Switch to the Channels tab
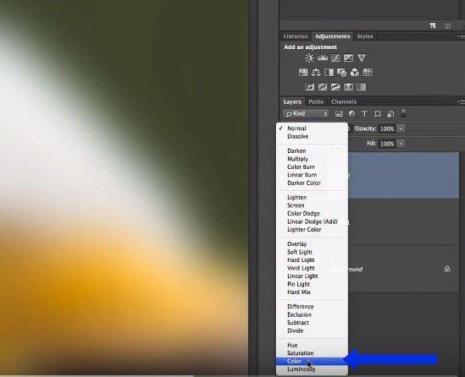The width and height of the screenshot is (465, 377). point(344,102)
